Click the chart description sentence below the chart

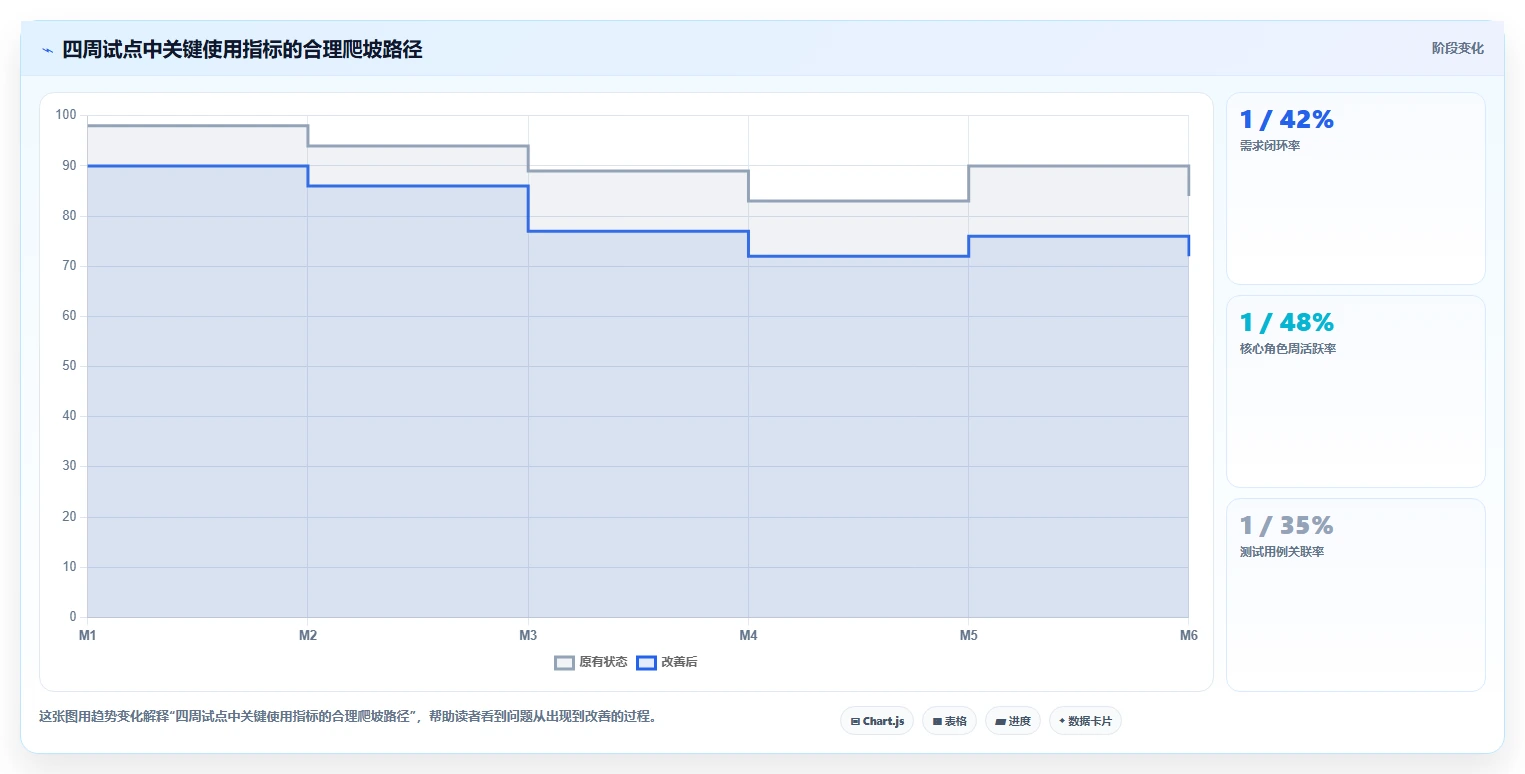pyautogui.click(x=347, y=717)
